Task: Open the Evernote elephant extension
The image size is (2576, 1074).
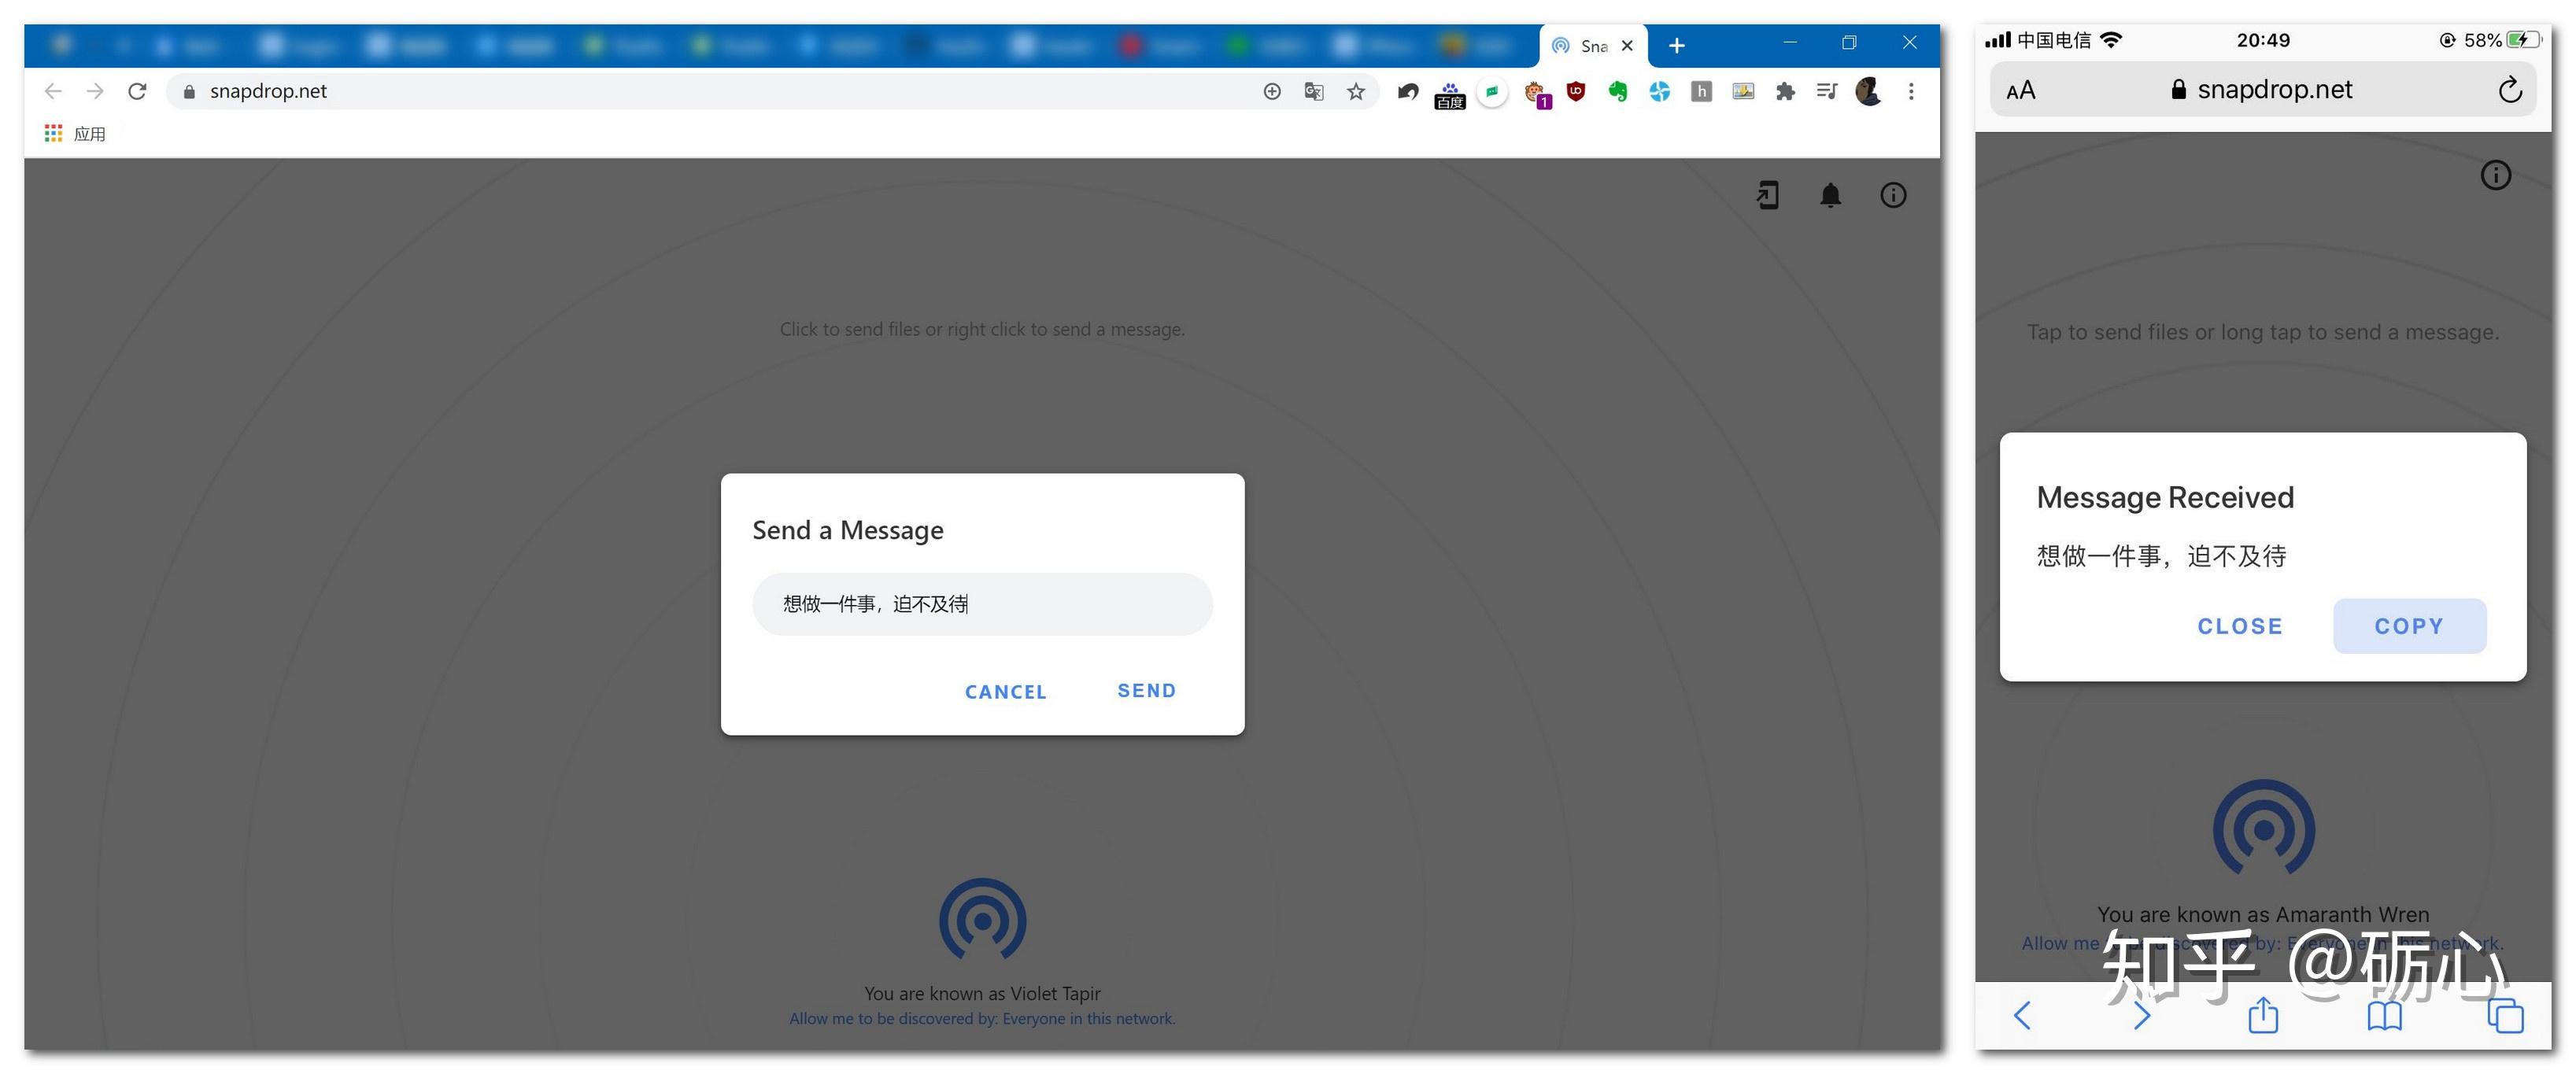Action: pyautogui.click(x=1618, y=92)
